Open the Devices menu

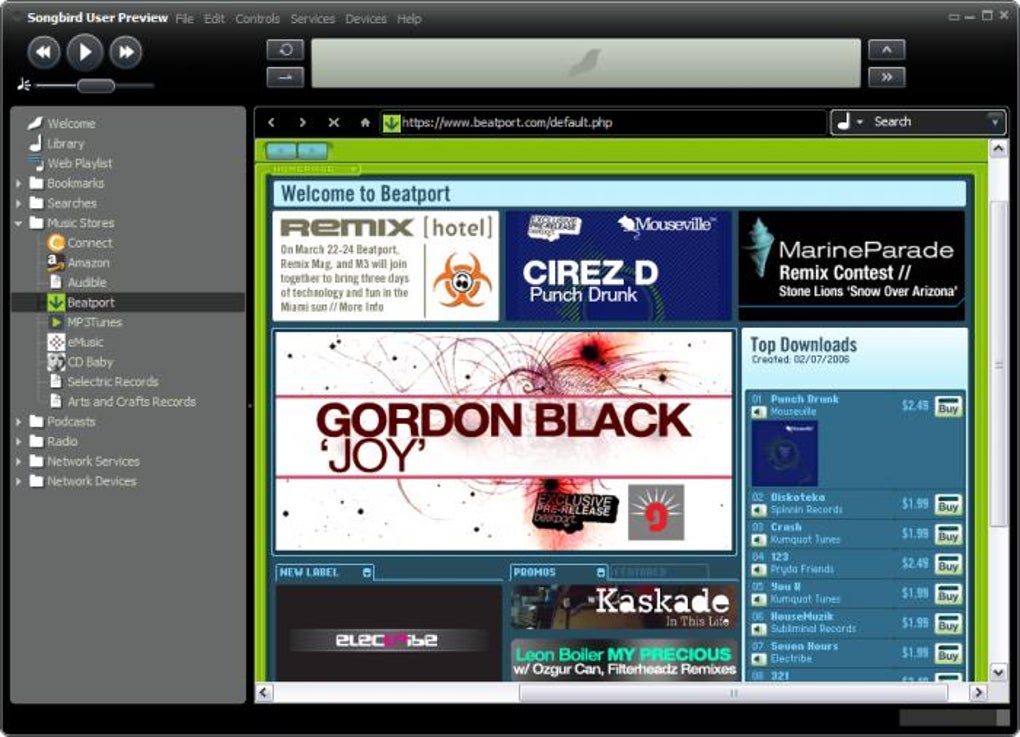(x=366, y=19)
